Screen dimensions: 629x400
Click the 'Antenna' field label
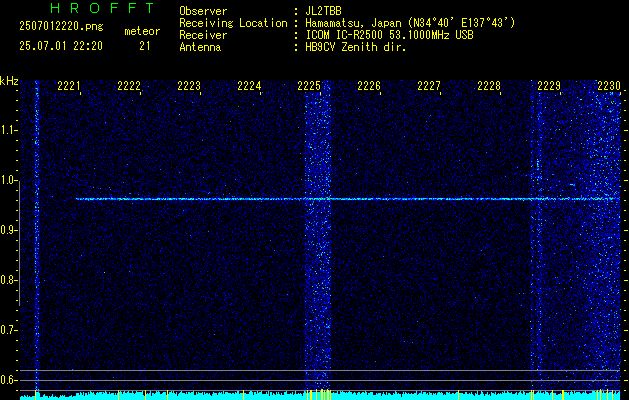200,47
